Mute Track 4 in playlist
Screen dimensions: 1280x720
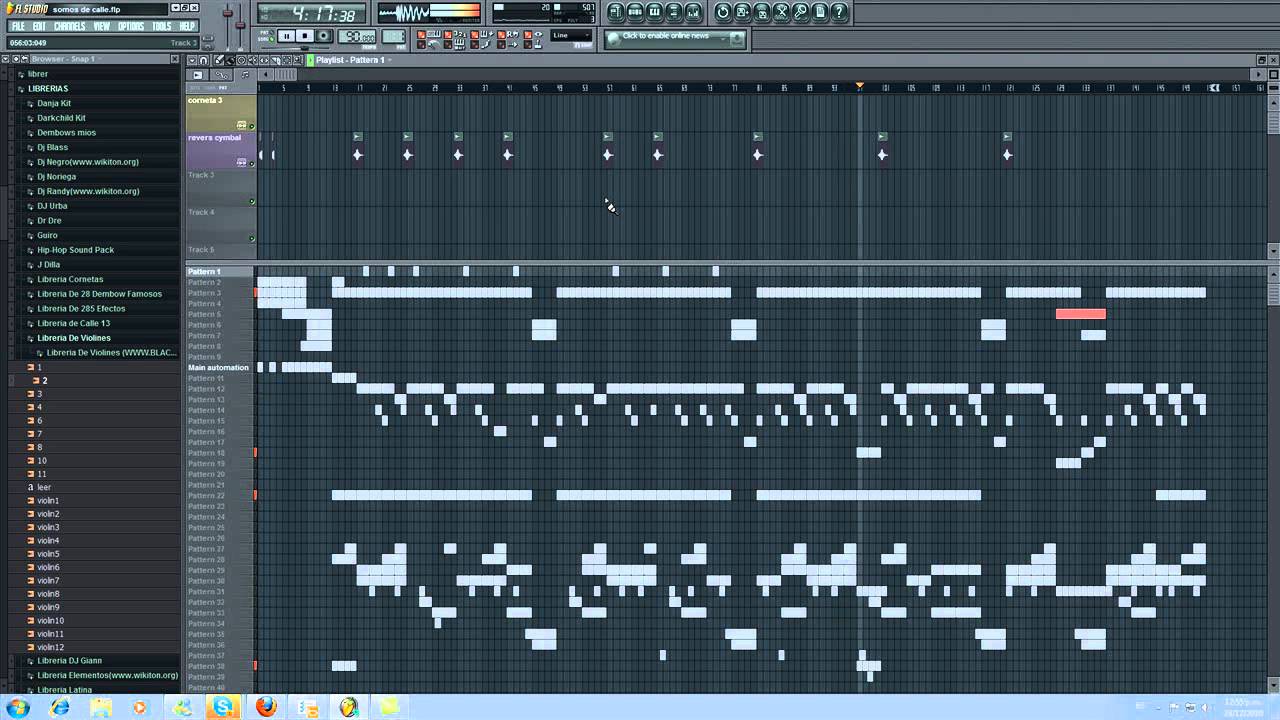(252, 238)
